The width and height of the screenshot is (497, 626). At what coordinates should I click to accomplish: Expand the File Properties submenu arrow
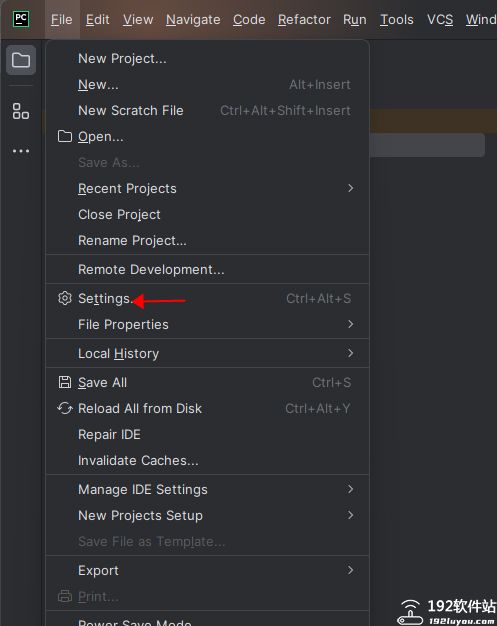350,324
